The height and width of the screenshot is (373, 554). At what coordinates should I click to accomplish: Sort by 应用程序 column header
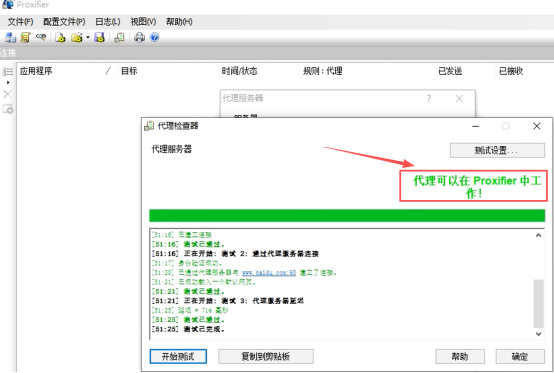pyautogui.click(x=36, y=71)
